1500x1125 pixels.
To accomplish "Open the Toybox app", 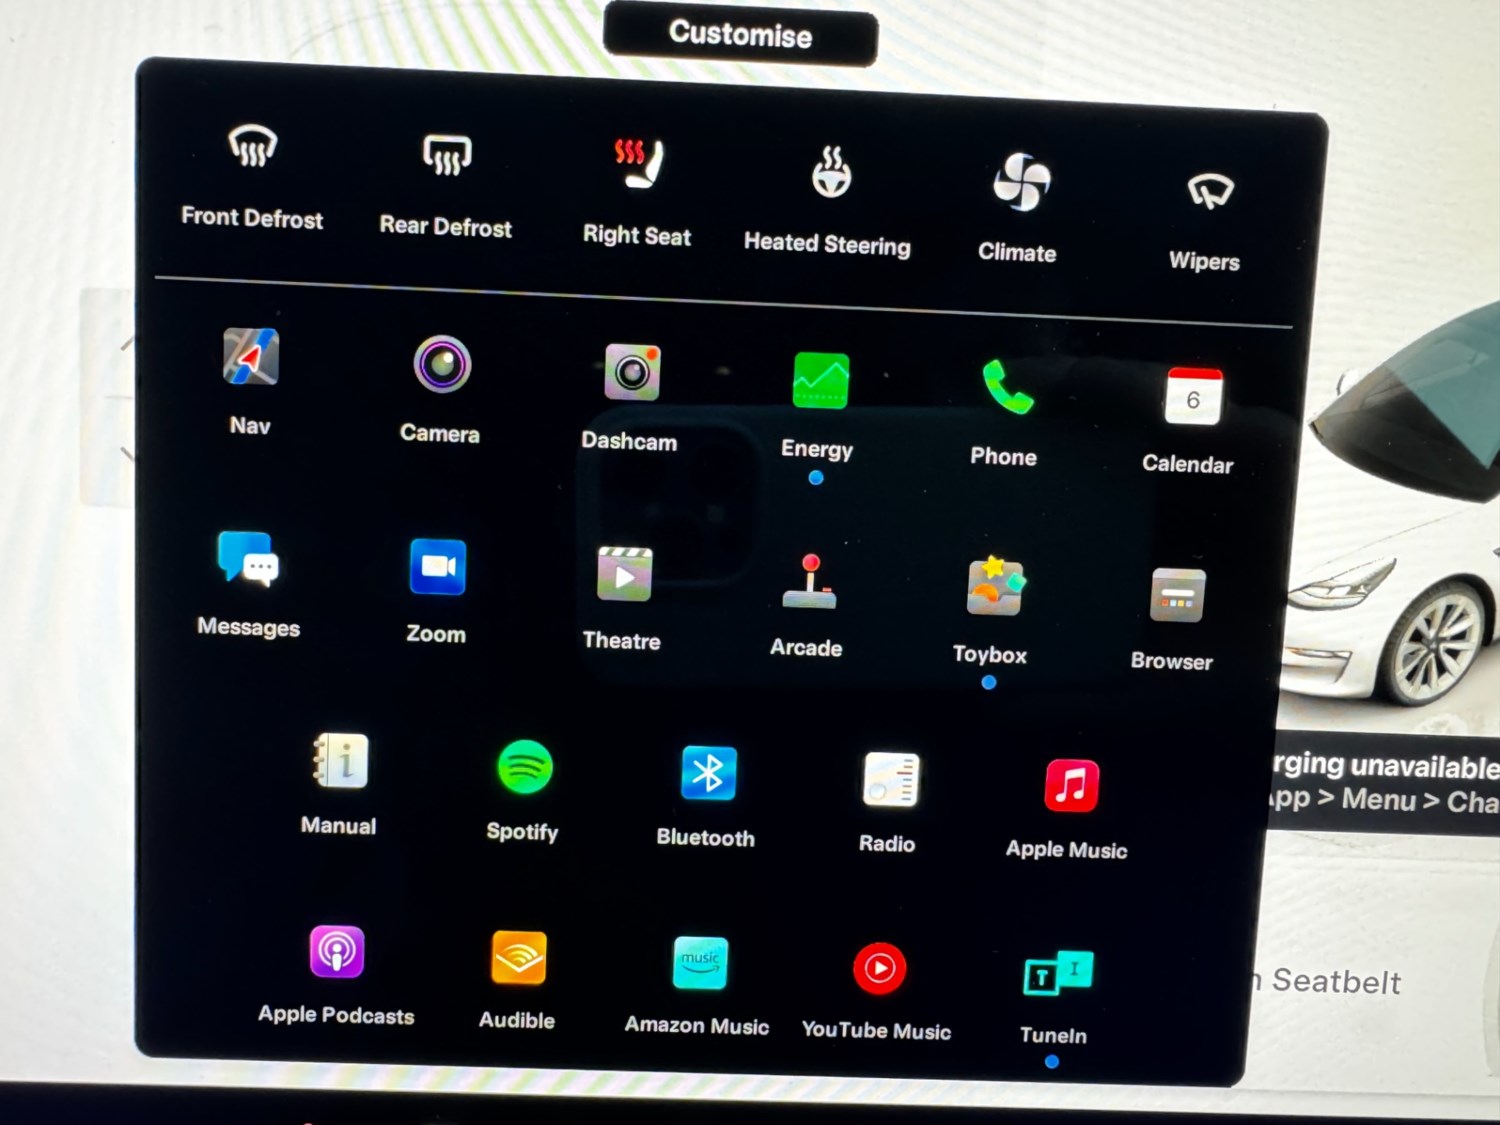I will 994,587.
